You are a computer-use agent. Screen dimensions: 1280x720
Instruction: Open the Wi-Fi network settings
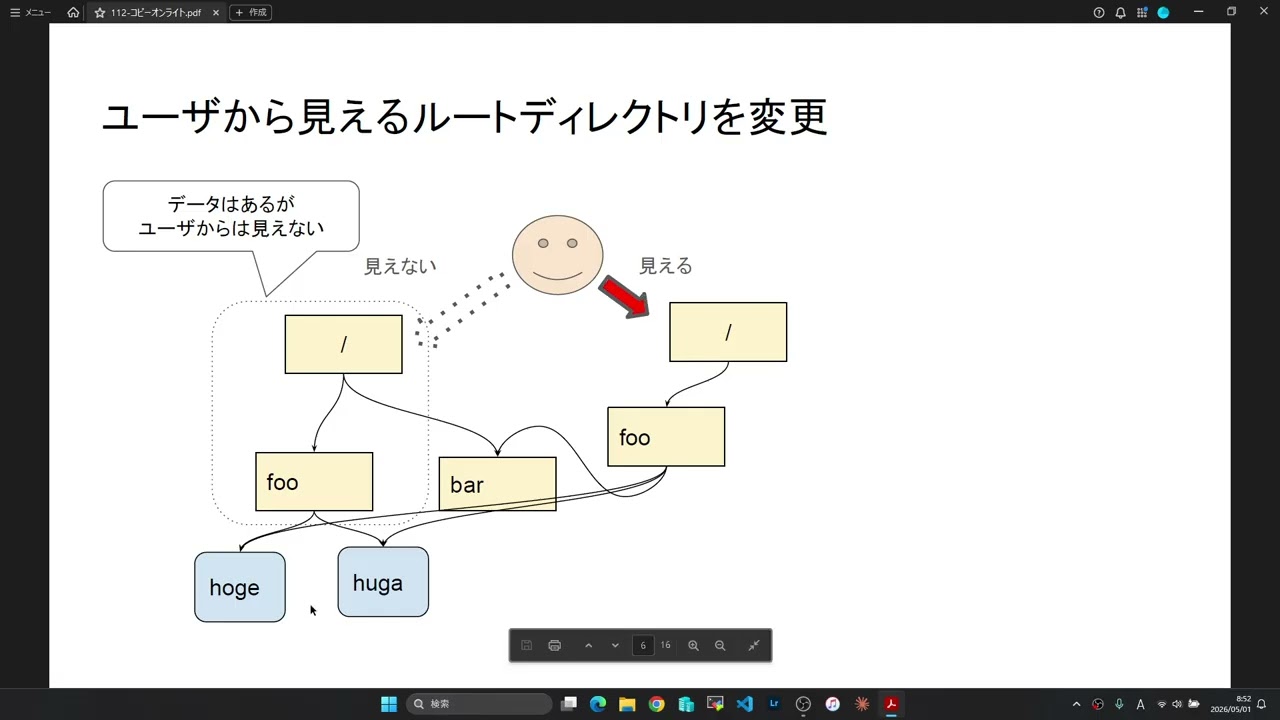(x=1162, y=704)
